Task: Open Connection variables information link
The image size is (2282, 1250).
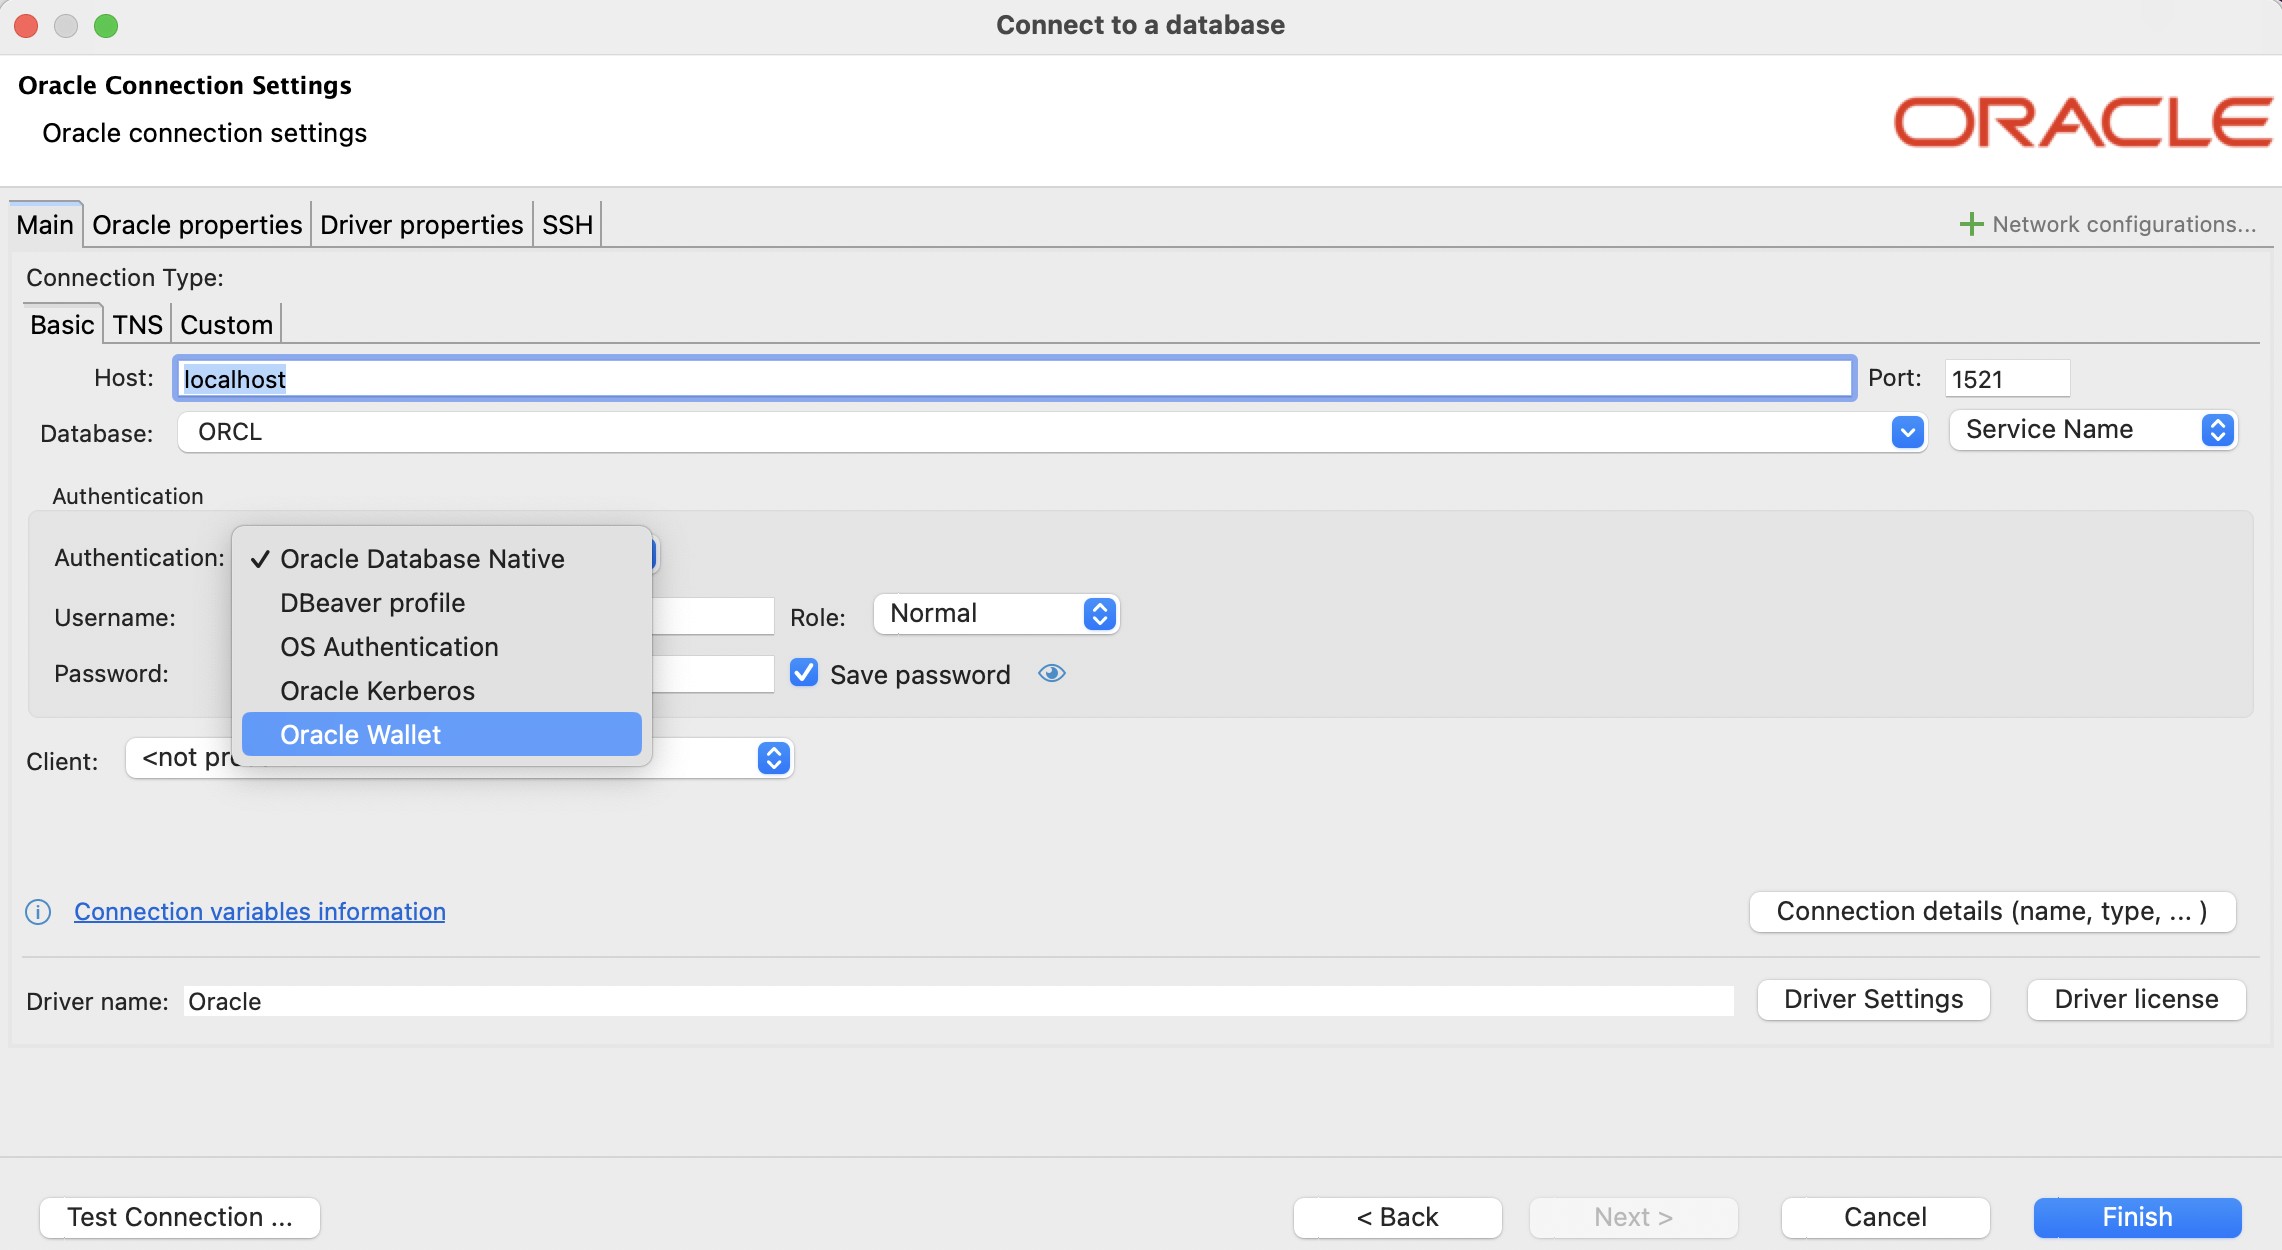Action: coord(260,912)
